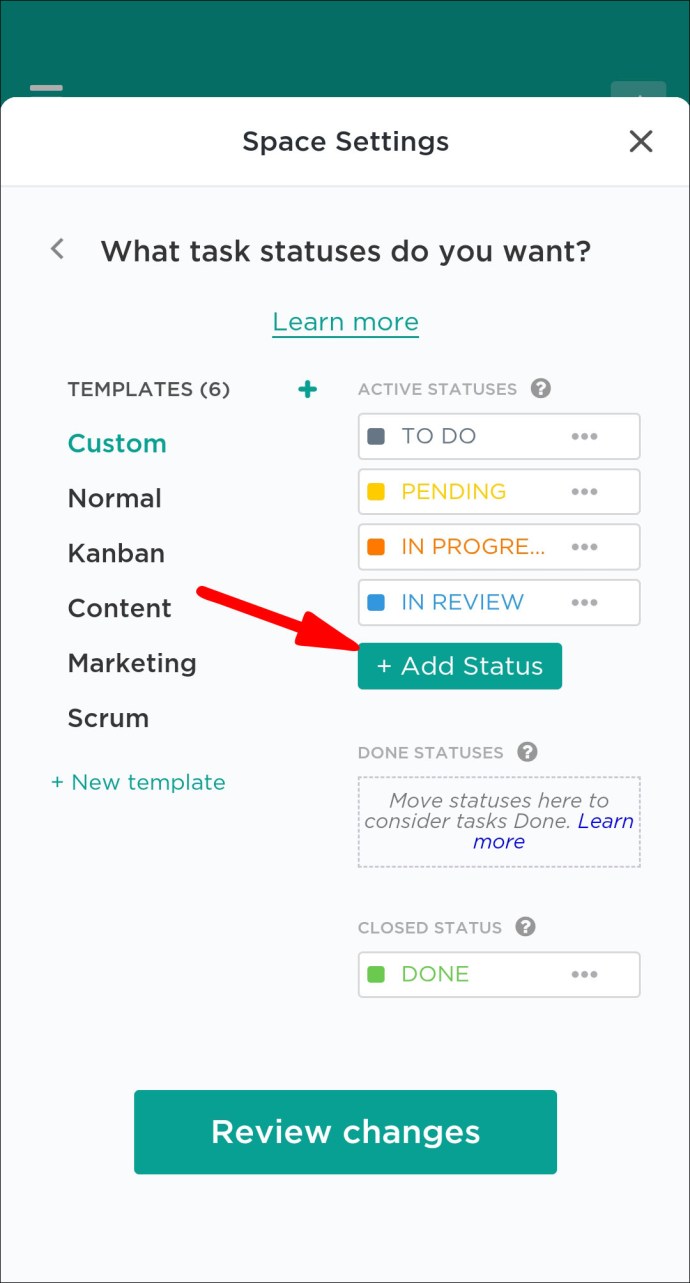Close the Space Settings dialog
Image resolution: width=690 pixels, height=1283 pixels.
(640, 142)
